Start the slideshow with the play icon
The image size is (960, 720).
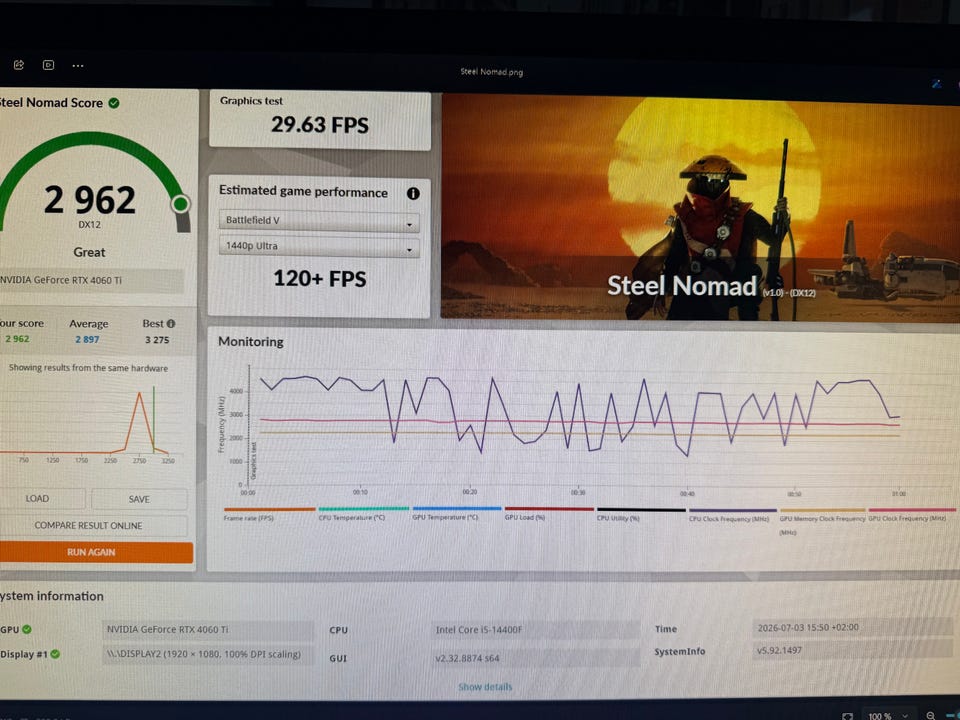[48, 65]
